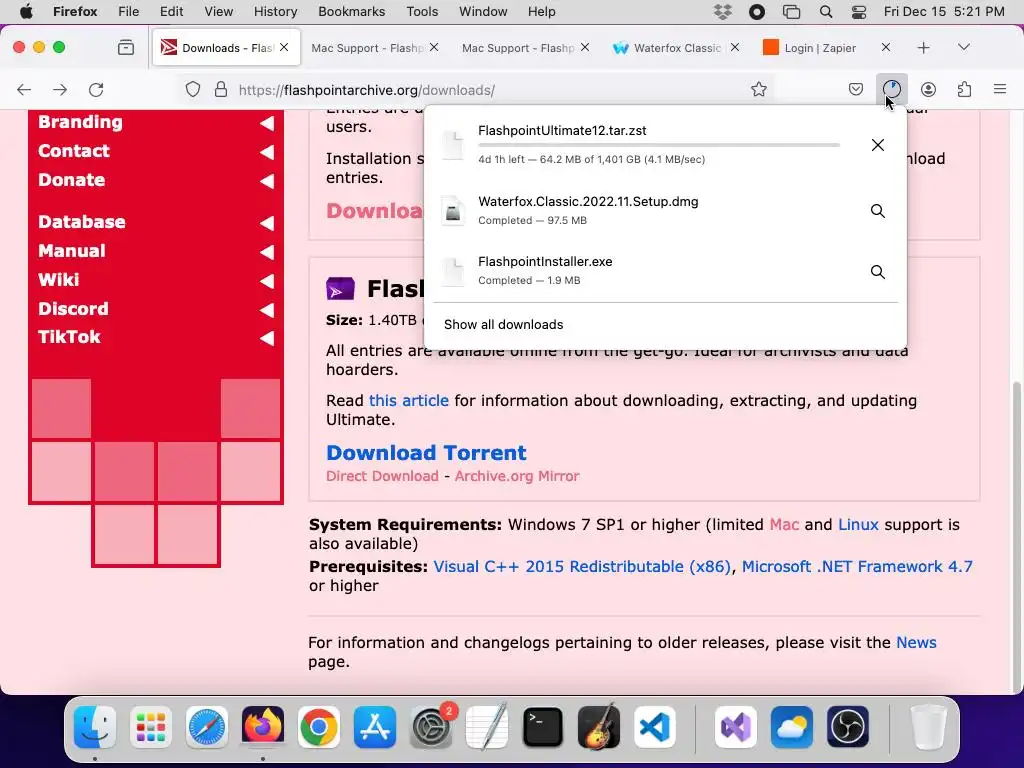The height and width of the screenshot is (768, 1024).
Task: Close the Login | Zapier tab
Action: pyautogui.click(x=886, y=48)
